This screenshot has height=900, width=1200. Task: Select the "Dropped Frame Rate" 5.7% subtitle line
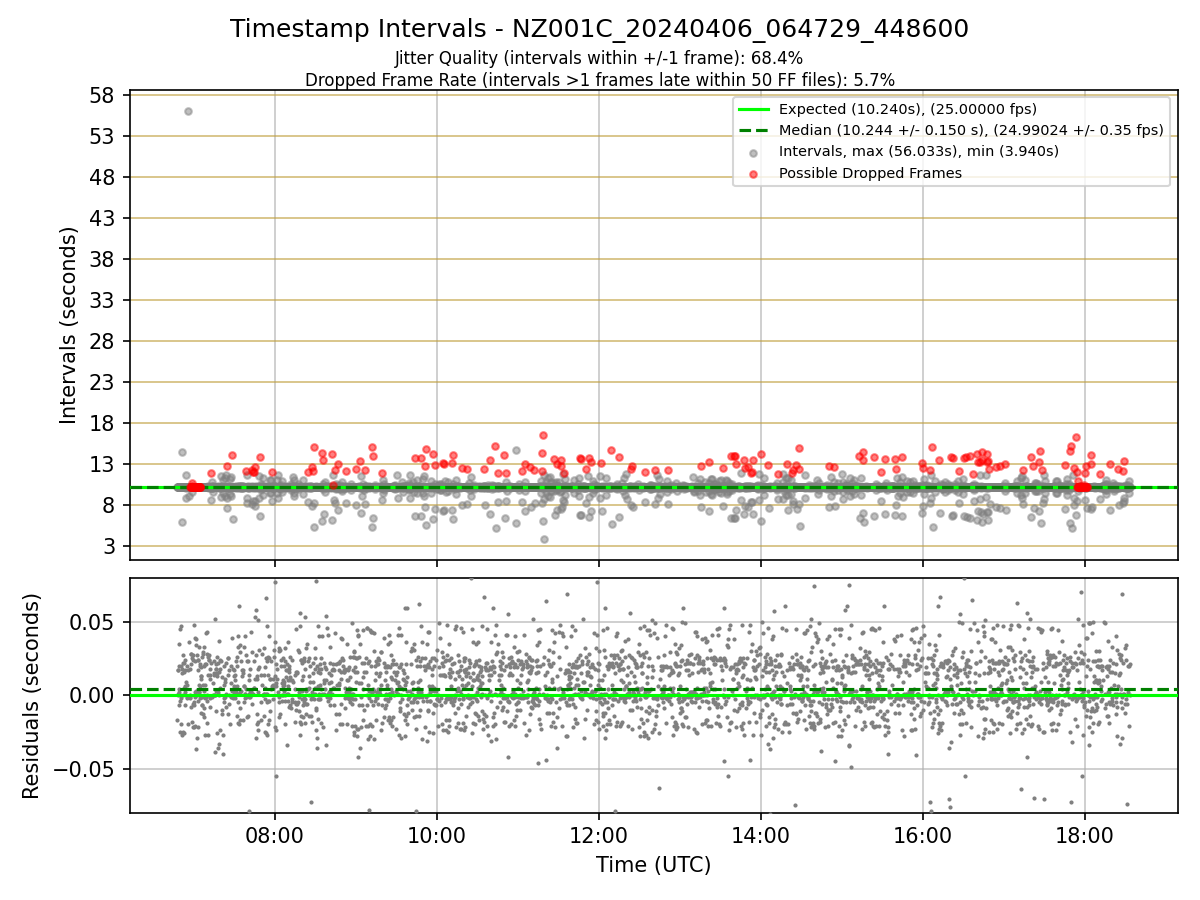click(x=599, y=80)
